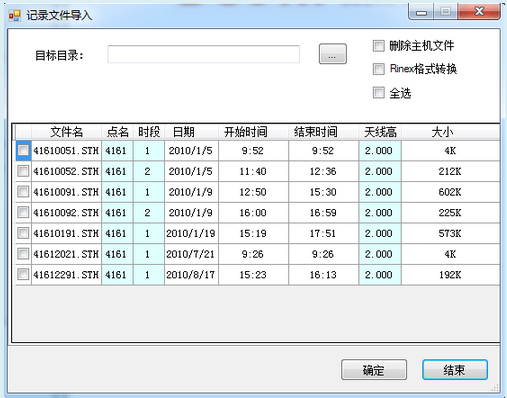Toggle the Rinex格式转换 checkbox

click(x=378, y=69)
